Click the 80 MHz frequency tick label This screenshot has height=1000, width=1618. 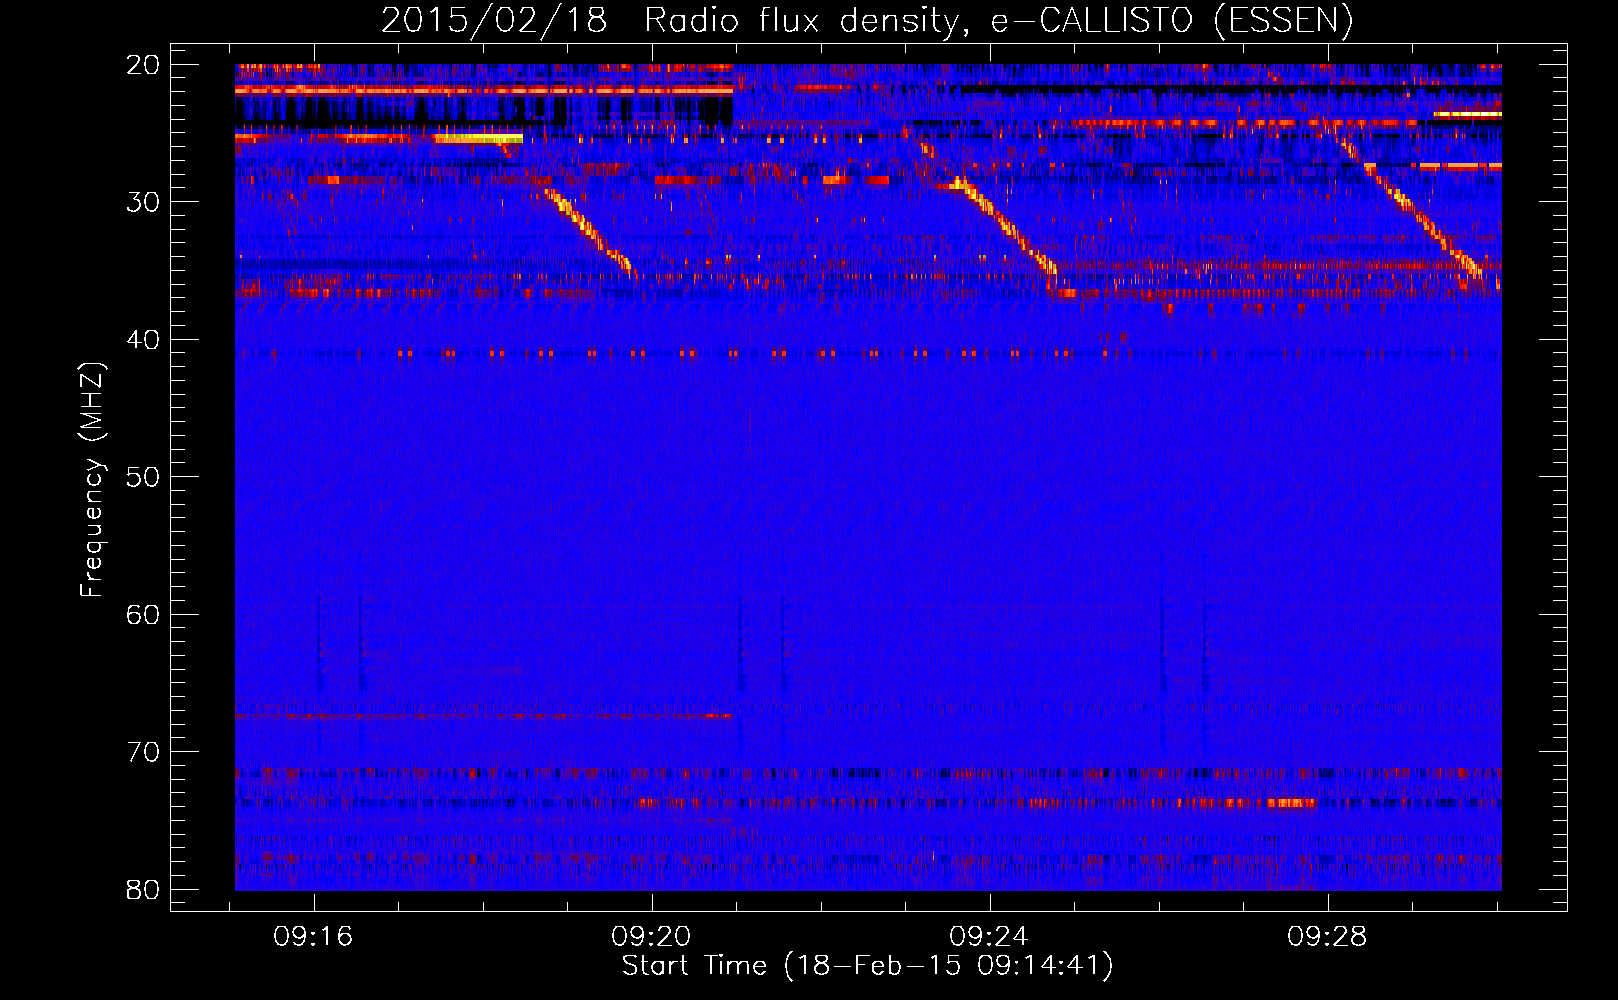143,889
